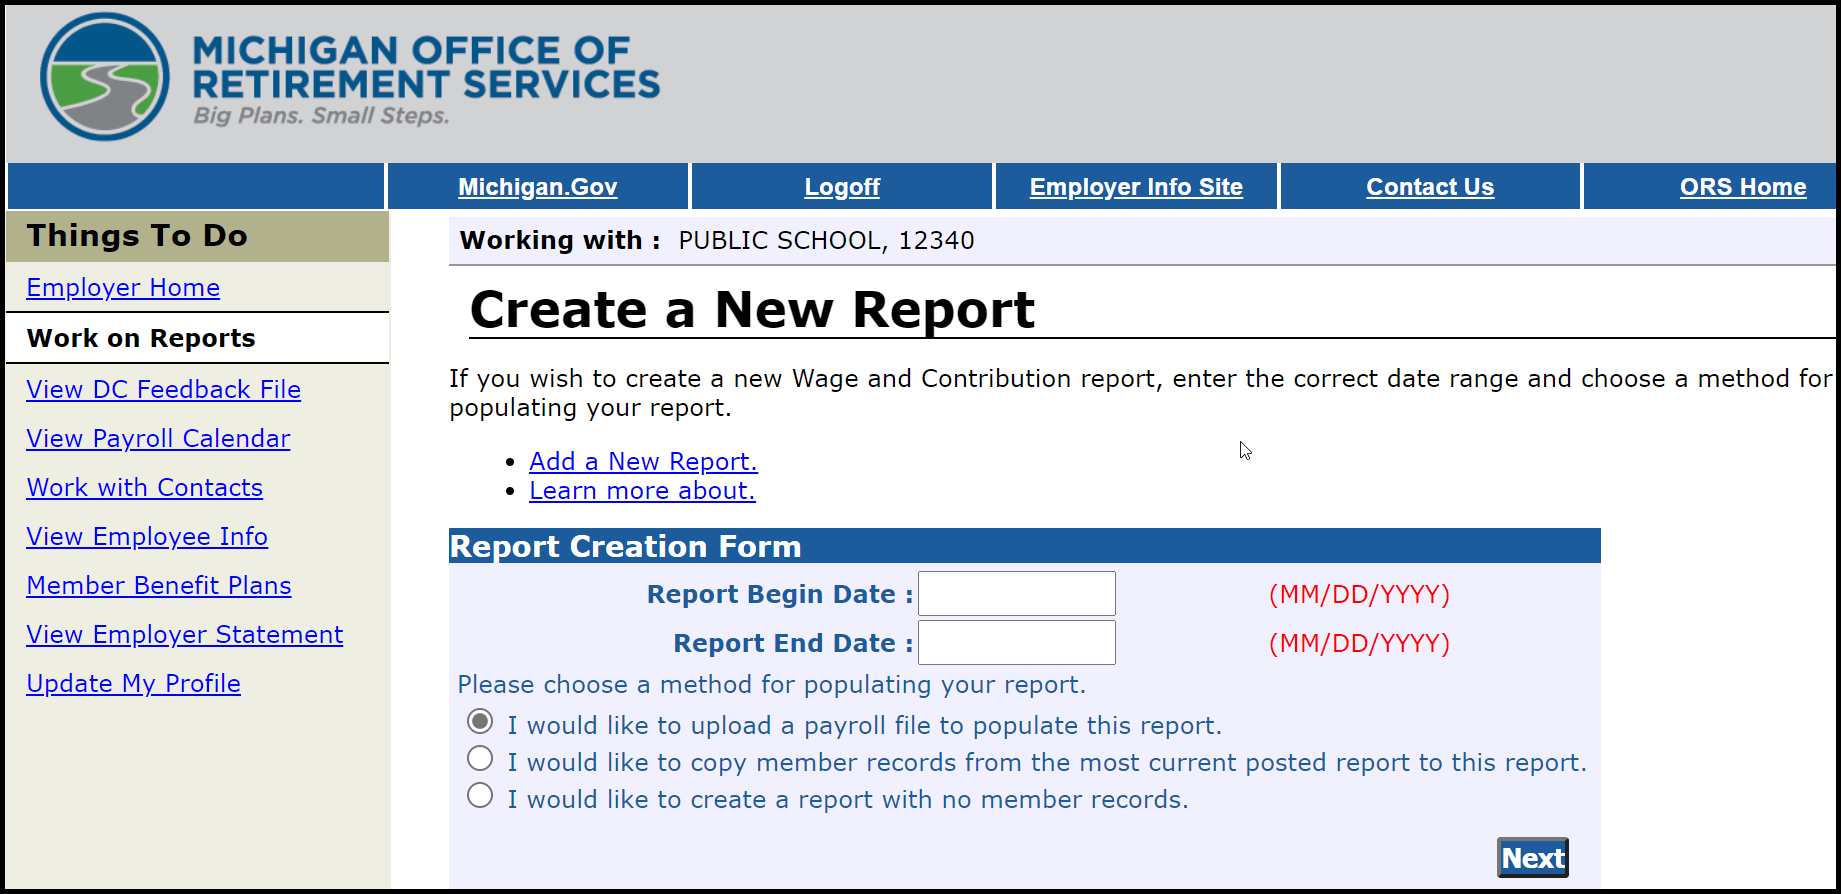Open the Employer Info Site link
1841x894 pixels.
point(1136,187)
